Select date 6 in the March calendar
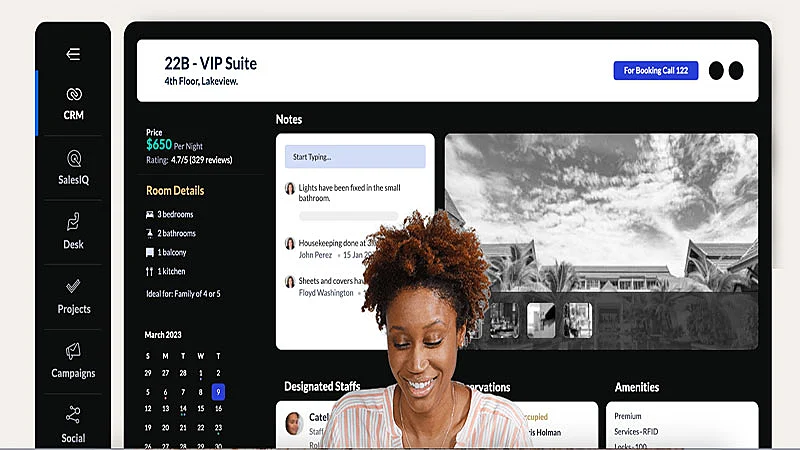The height and width of the screenshot is (450, 800). [165, 392]
